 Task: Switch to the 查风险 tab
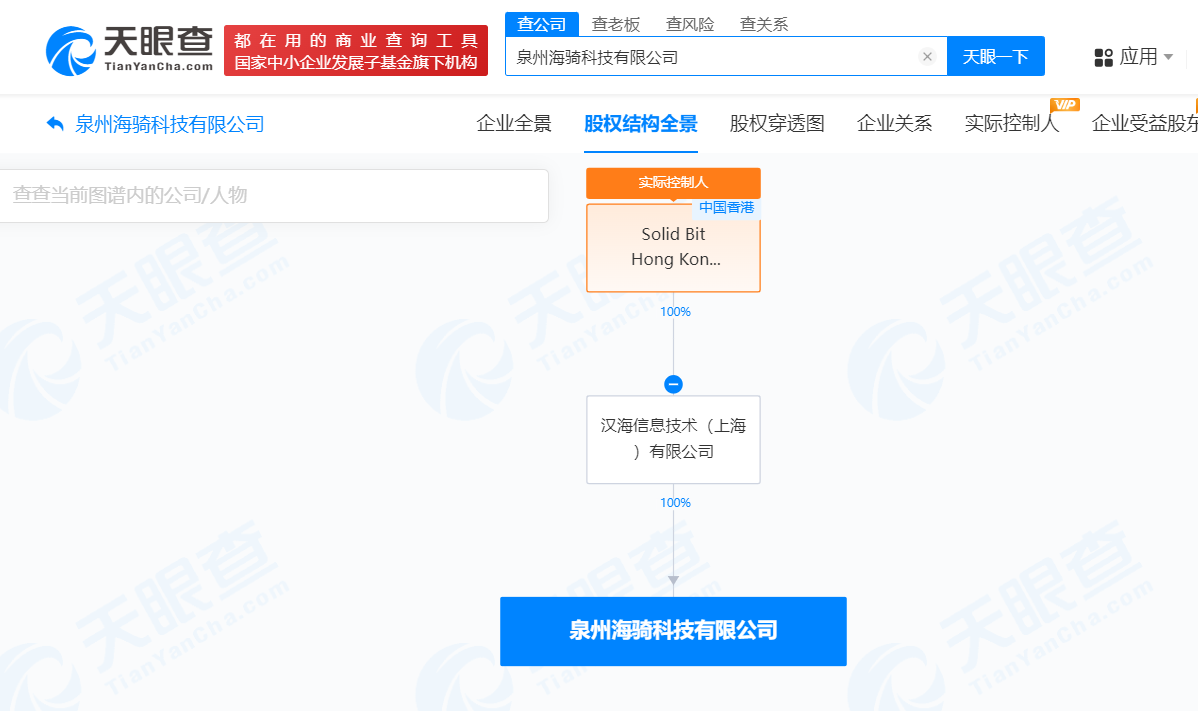pos(690,24)
